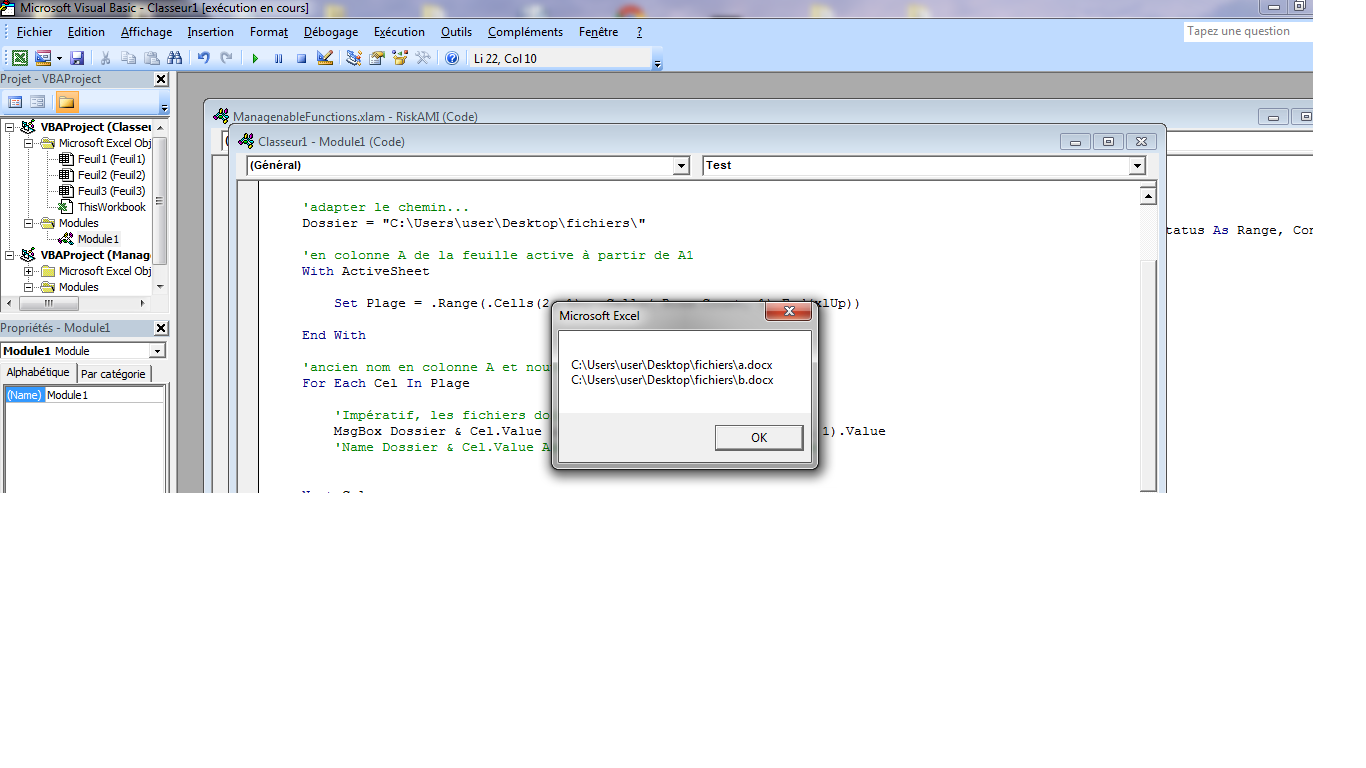Screen dimensions: 1366x768
Task: Click the Project tree vertical scroll down arrow
Action: [160, 286]
